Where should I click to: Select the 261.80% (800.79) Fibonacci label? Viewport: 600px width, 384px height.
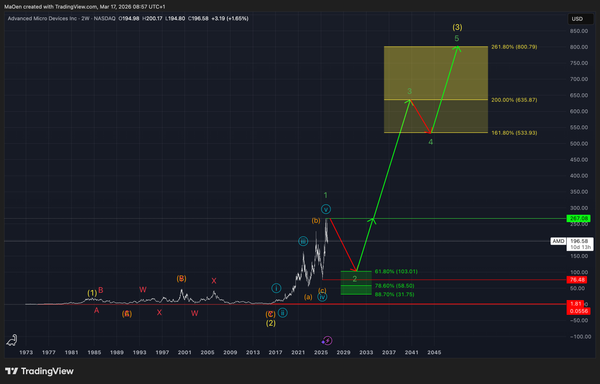pos(514,47)
